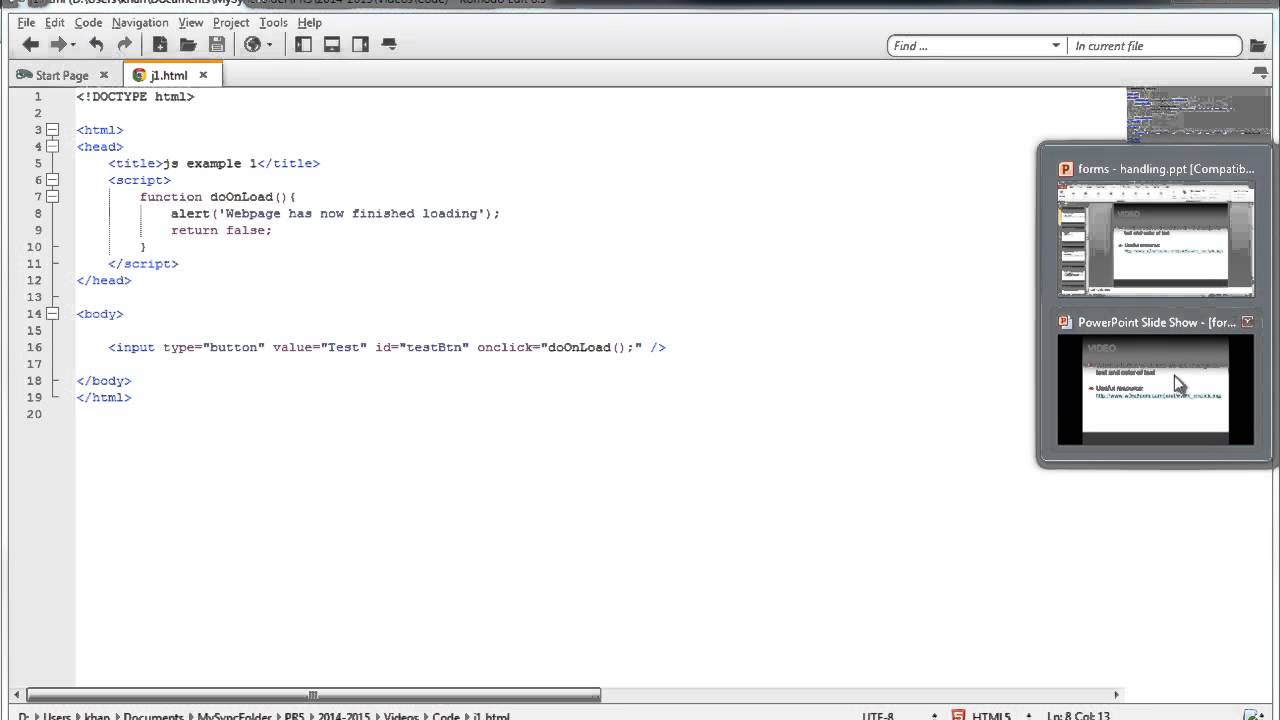Image resolution: width=1280 pixels, height=720 pixels.
Task: Open the Code menu
Action: (x=88, y=22)
